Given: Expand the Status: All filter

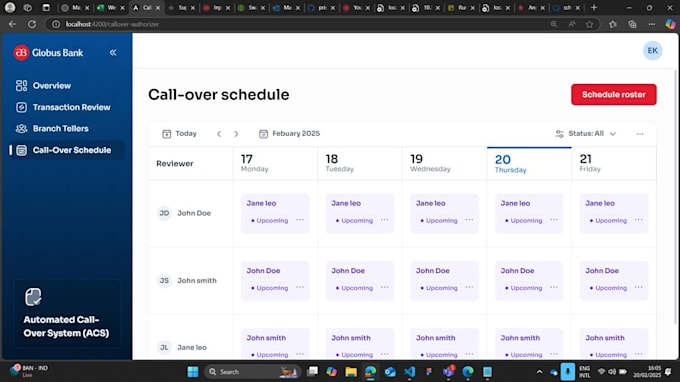Looking at the screenshot, I should pyautogui.click(x=585, y=134).
